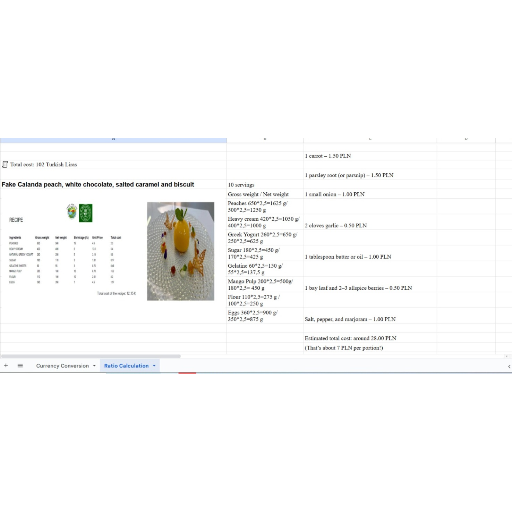Select the green logo in the recipe image

86,213
